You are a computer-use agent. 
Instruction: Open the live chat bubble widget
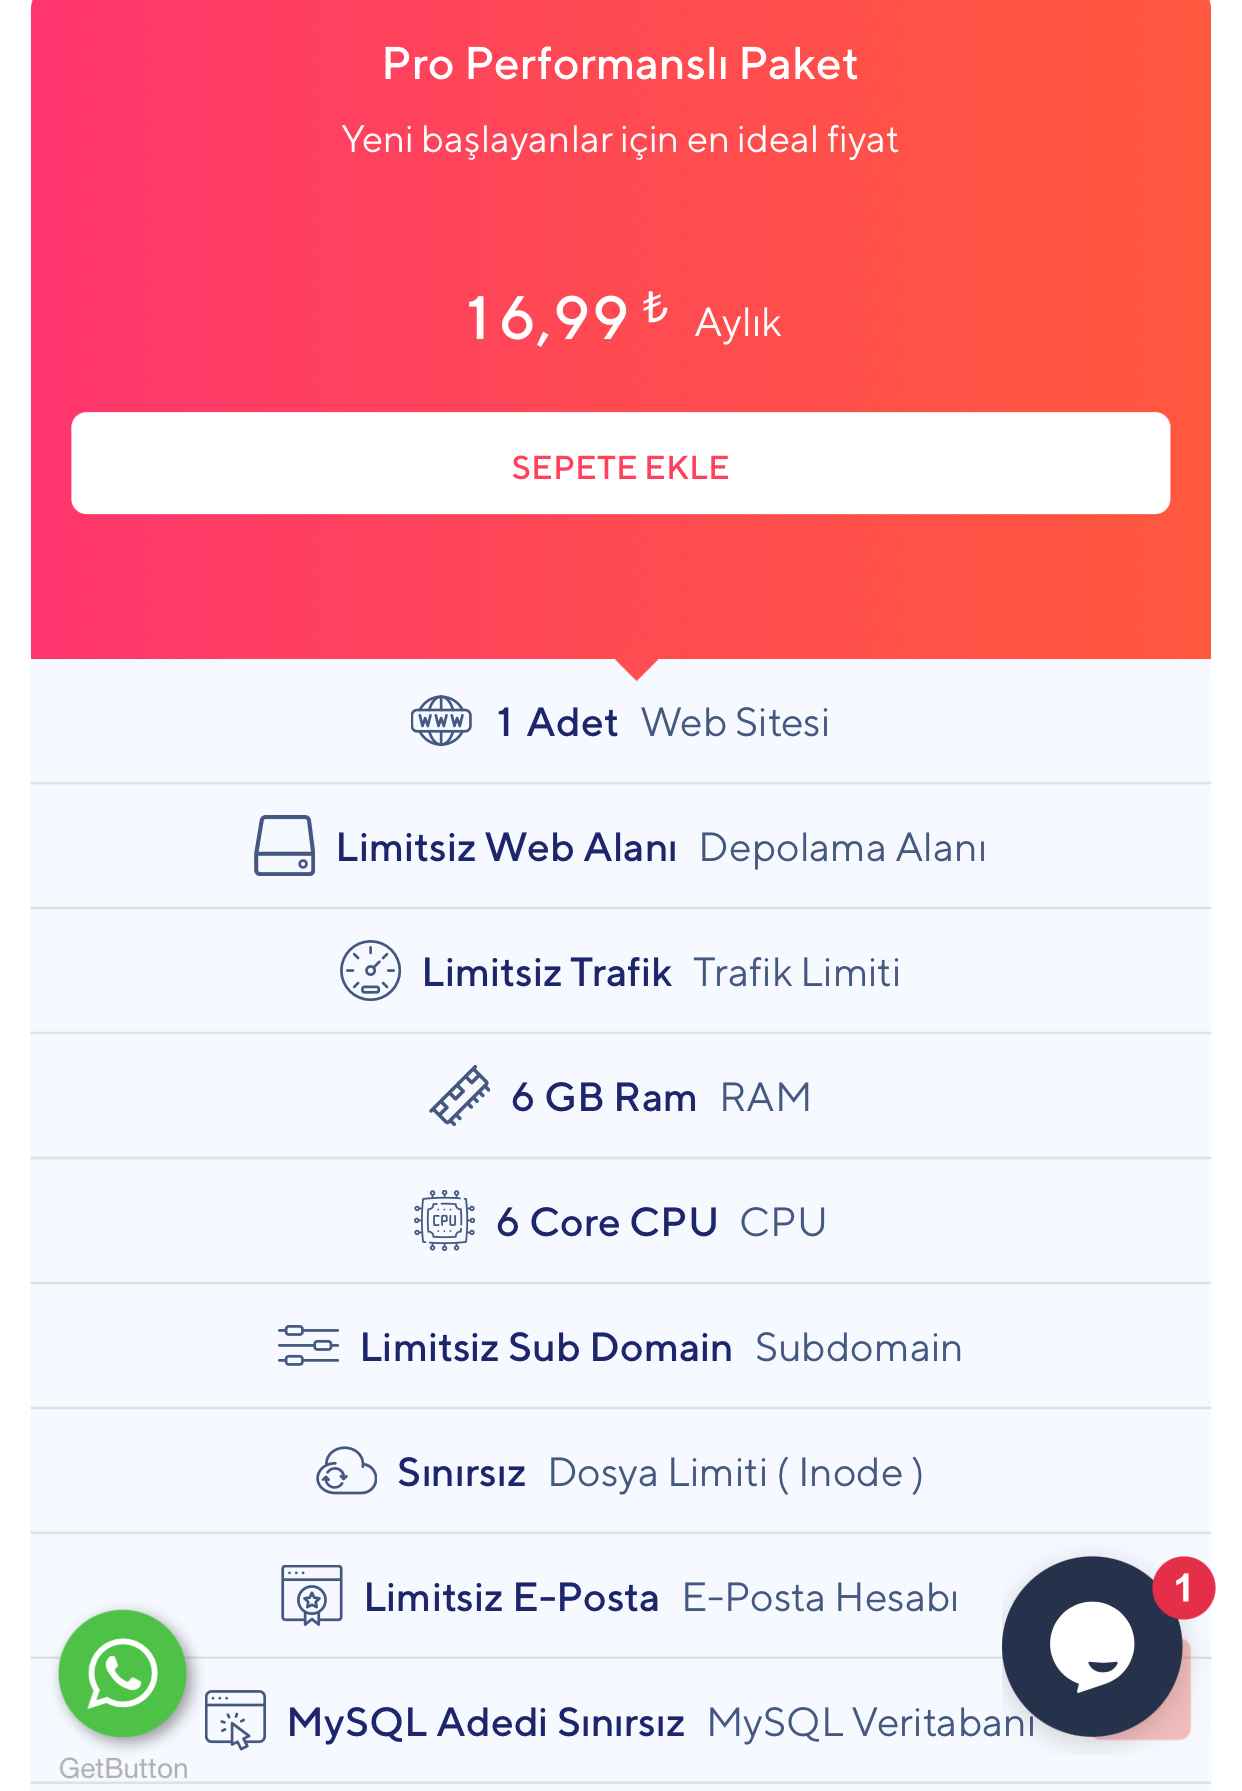pos(1091,1645)
